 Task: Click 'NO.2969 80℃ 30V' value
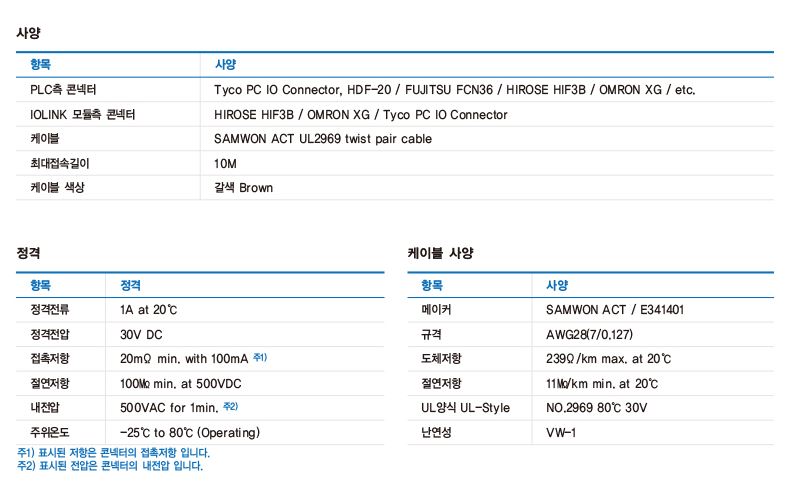(x=597, y=408)
